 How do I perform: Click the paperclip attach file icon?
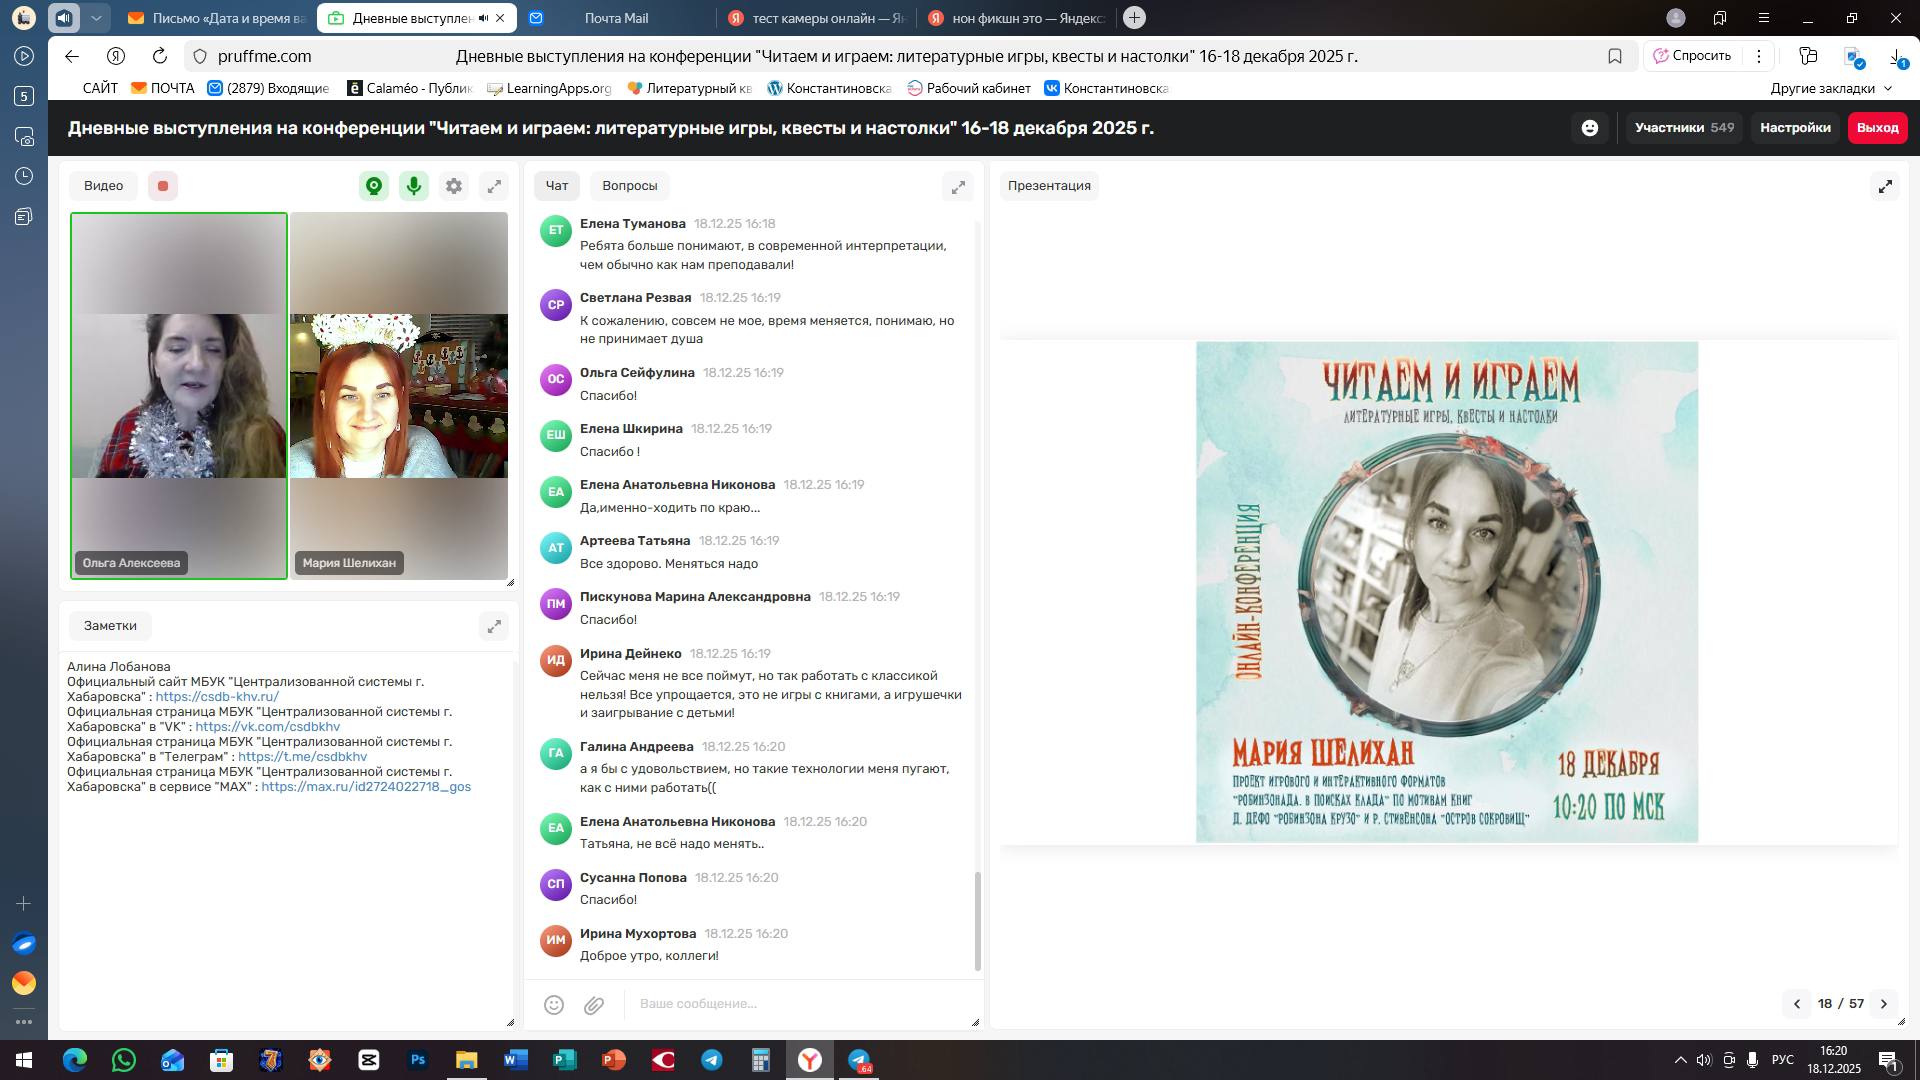[x=594, y=1005]
